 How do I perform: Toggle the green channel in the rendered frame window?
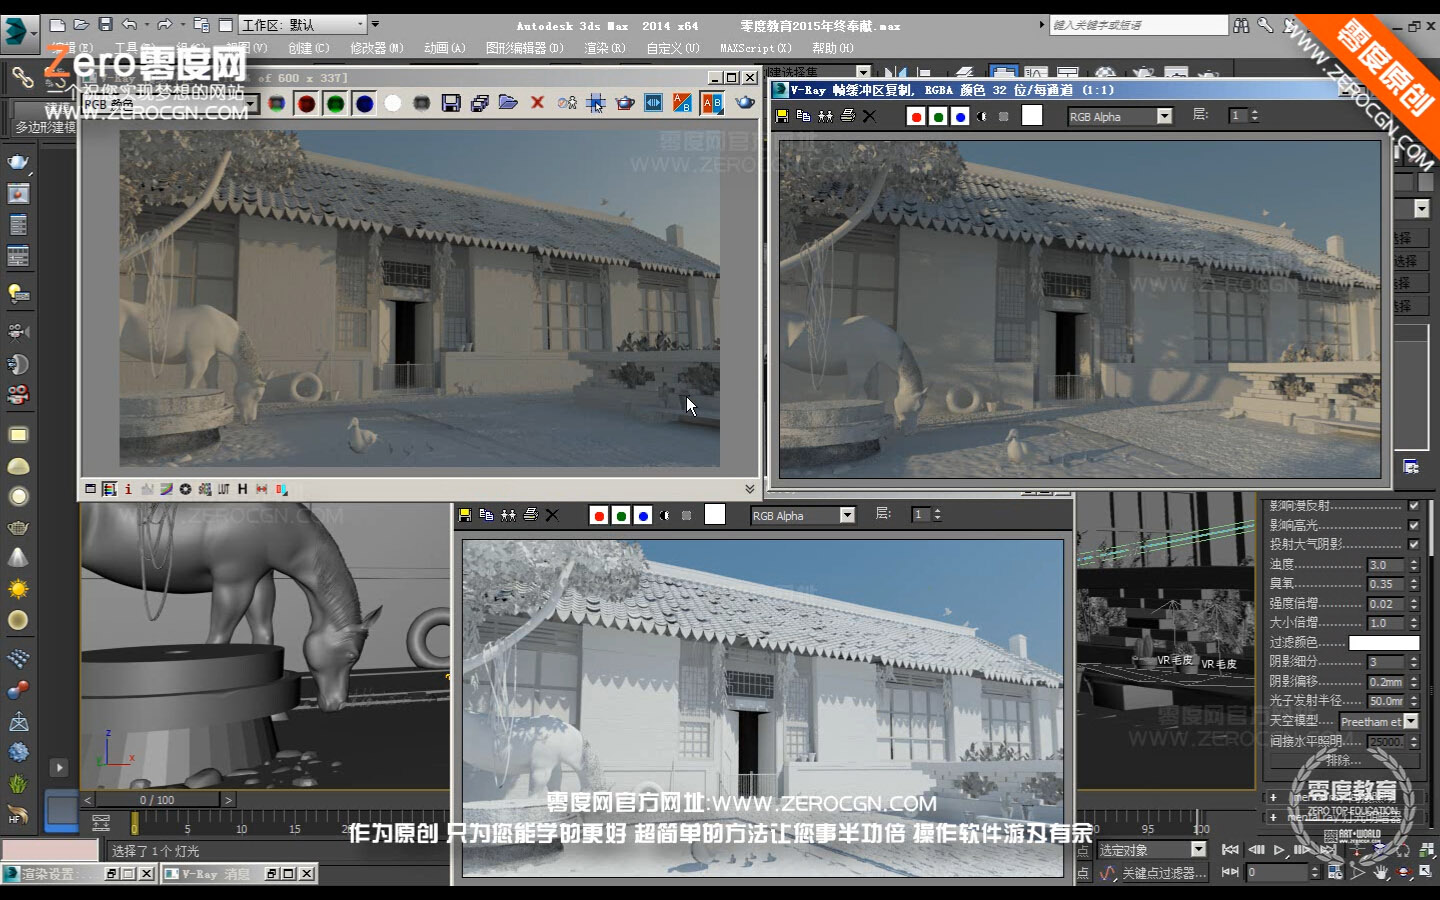click(335, 103)
